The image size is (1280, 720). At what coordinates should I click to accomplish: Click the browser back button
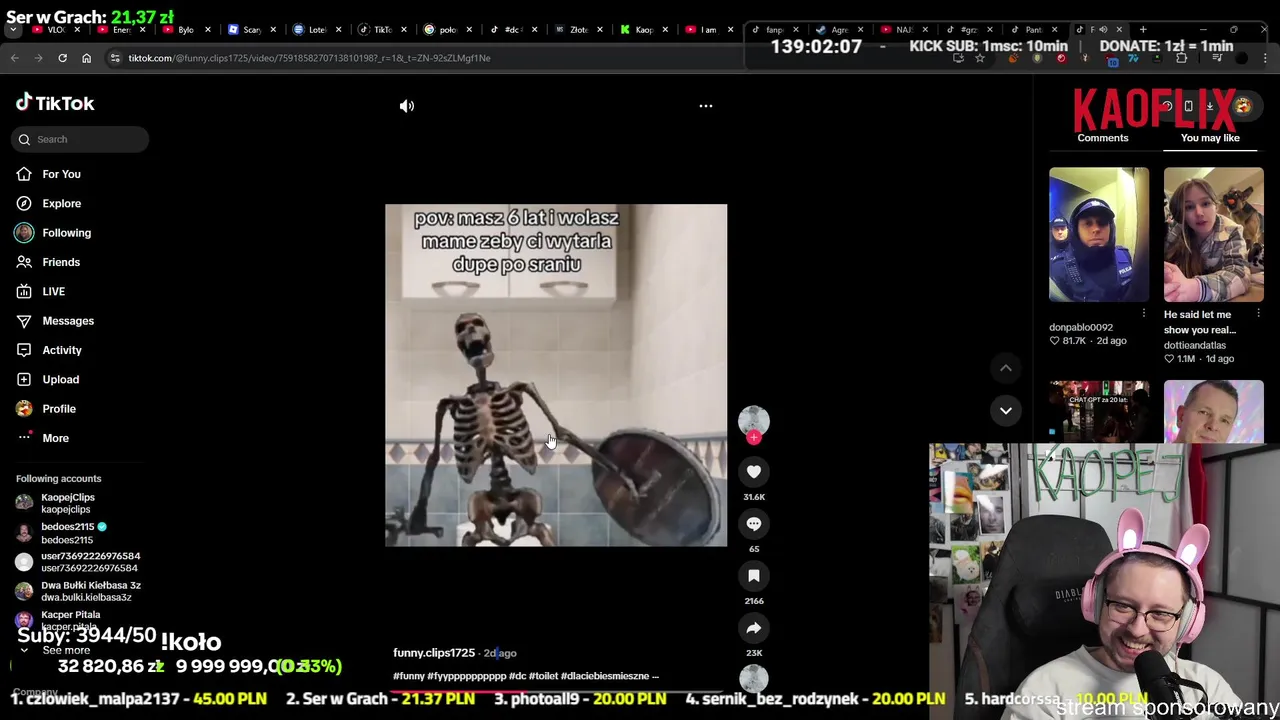15,58
